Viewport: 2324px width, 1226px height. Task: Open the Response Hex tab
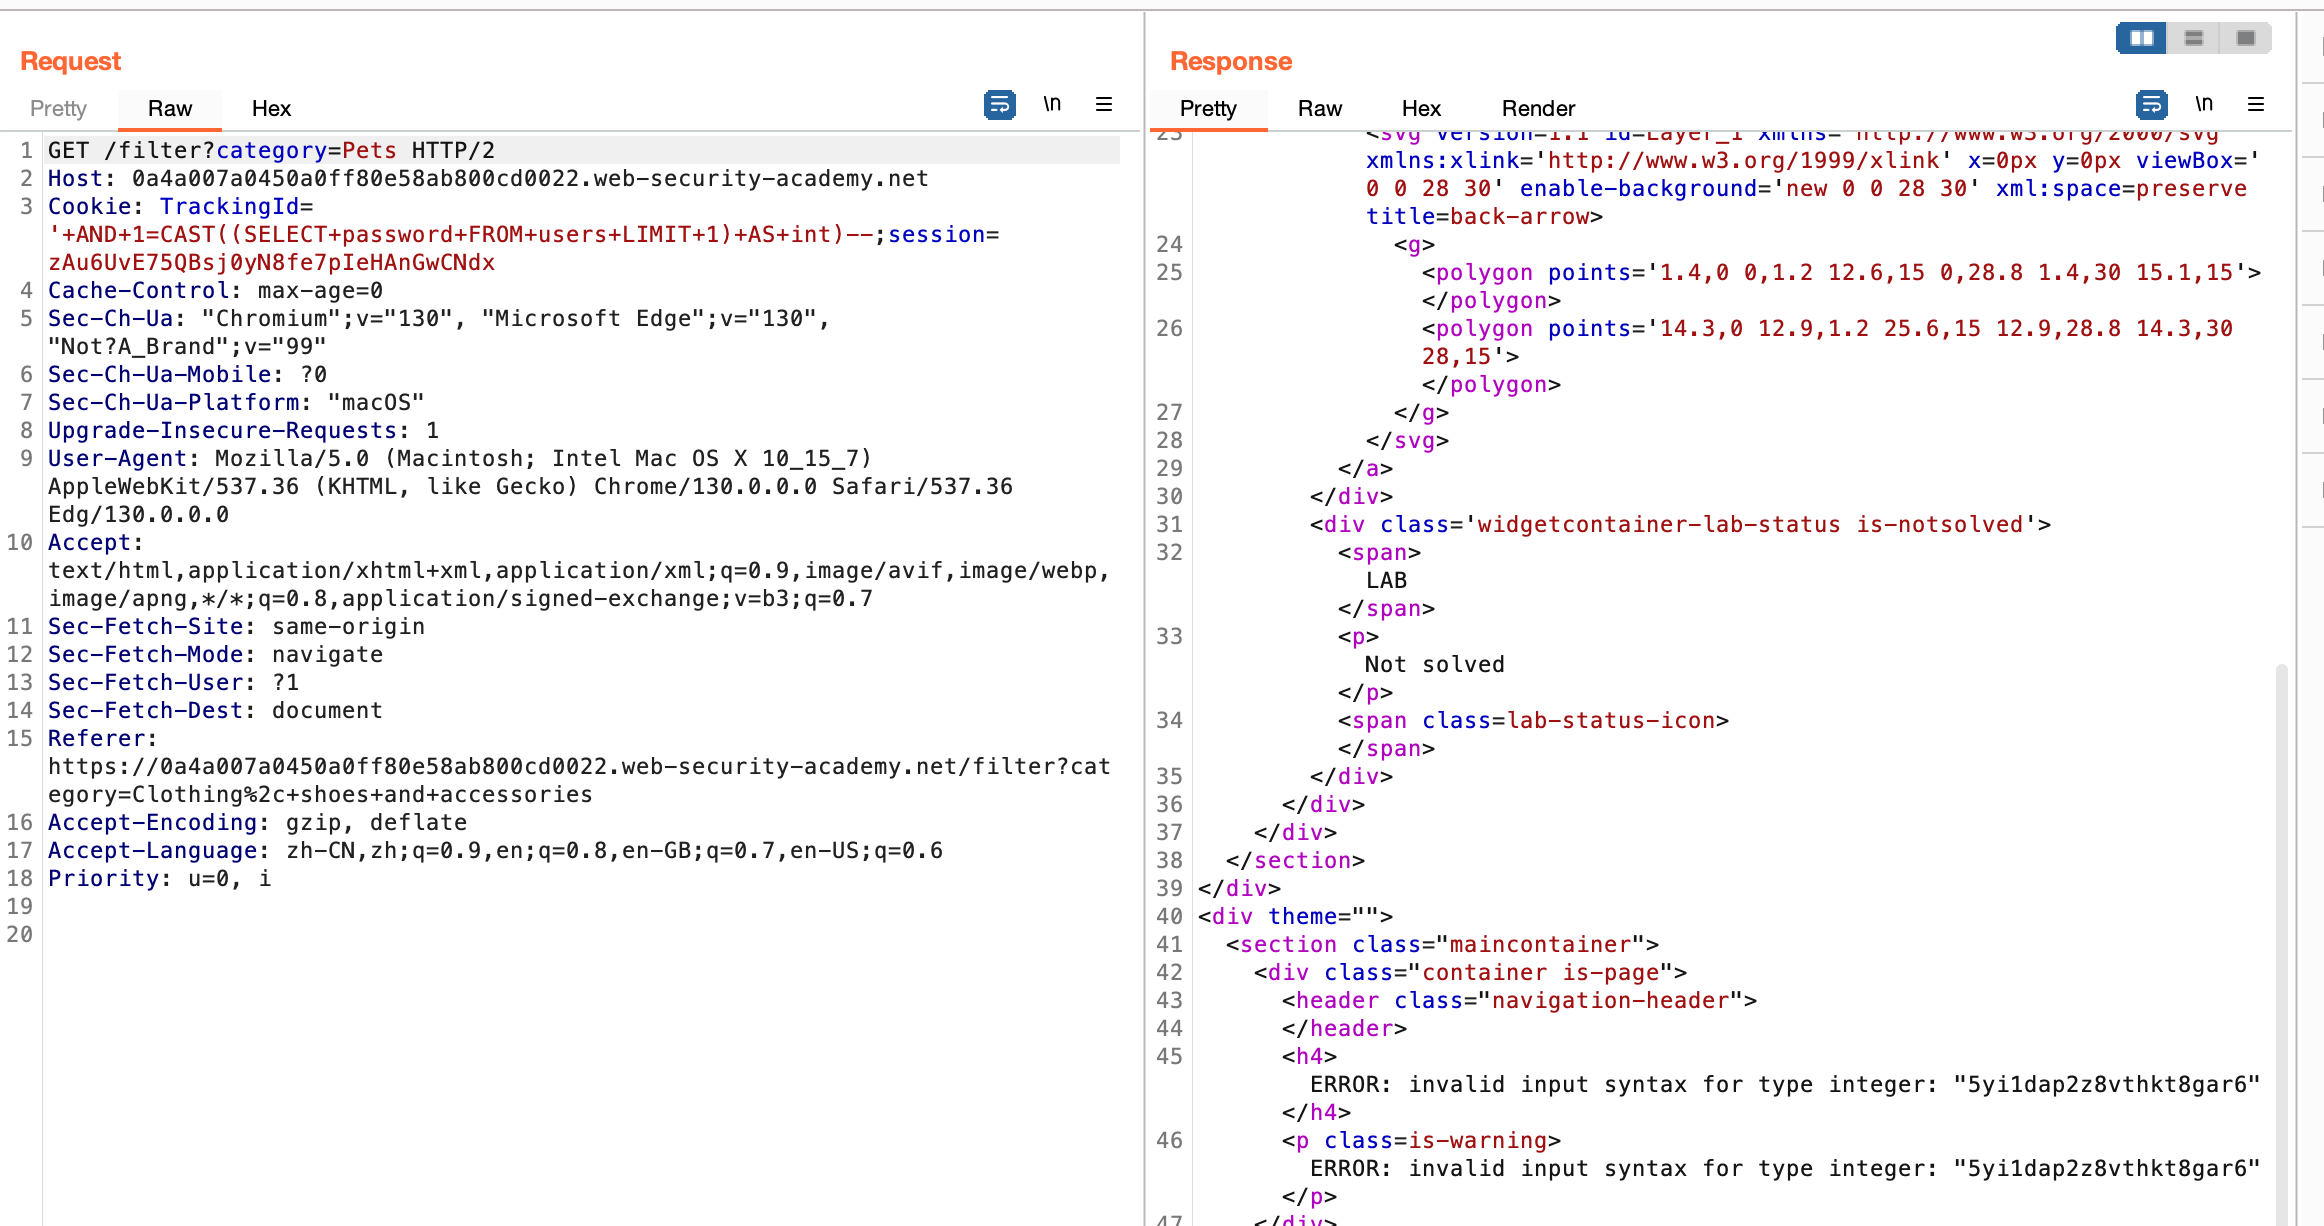pos(1421,109)
